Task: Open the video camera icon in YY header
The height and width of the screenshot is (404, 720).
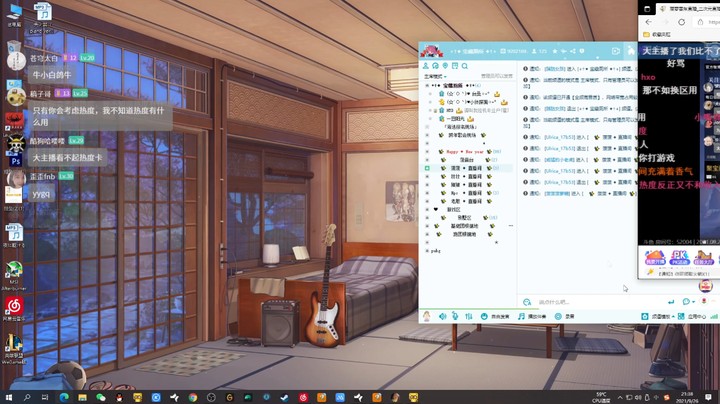Action: tap(616, 51)
